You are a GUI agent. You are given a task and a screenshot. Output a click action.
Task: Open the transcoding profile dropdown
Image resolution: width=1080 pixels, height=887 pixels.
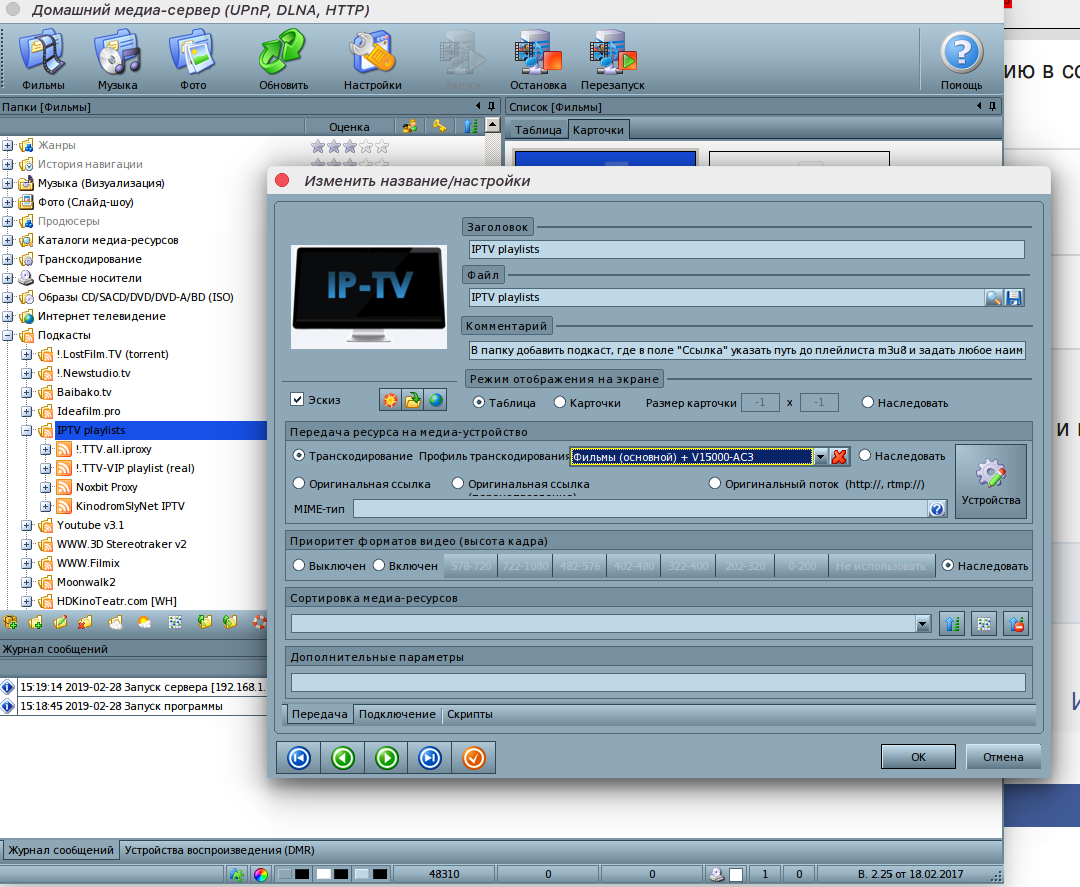pyautogui.click(x=820, y=457)
